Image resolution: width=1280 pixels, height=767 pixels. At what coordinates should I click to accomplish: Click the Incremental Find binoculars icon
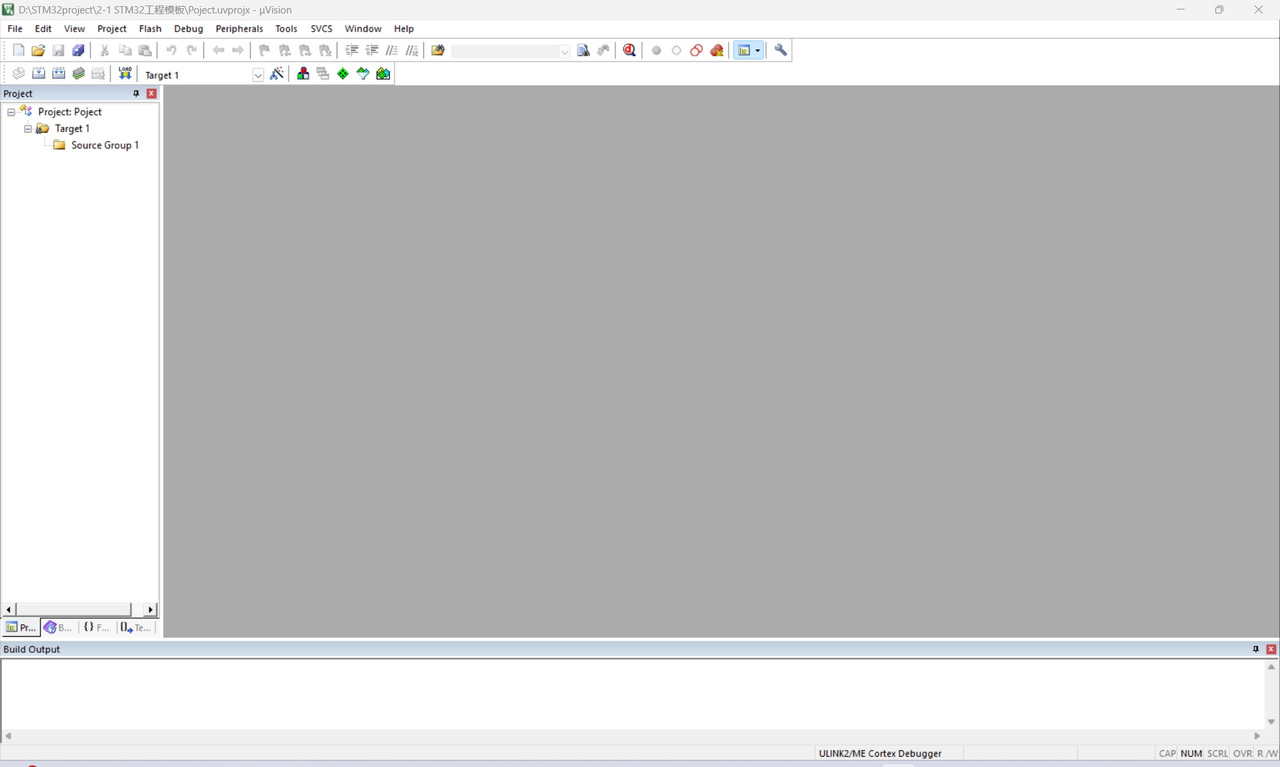pos(603,50)
